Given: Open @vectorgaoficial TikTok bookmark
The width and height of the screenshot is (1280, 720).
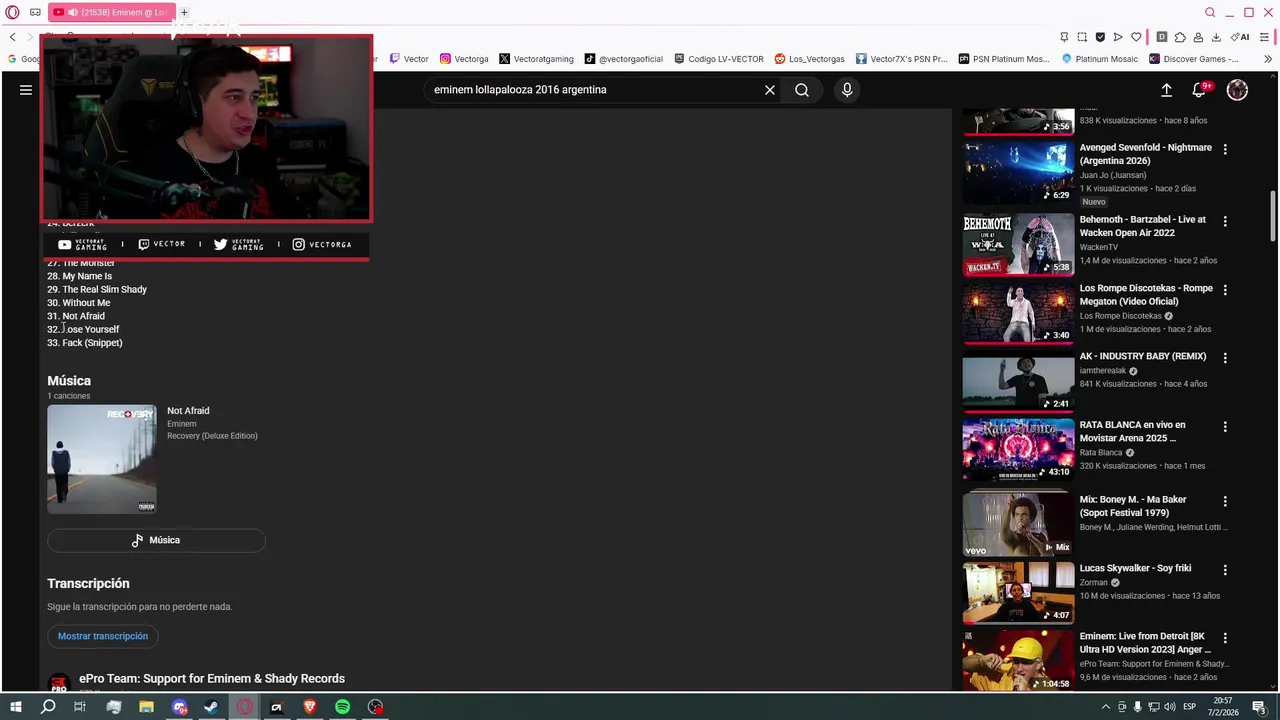Looking at the screenshot, I should [624, 59].
